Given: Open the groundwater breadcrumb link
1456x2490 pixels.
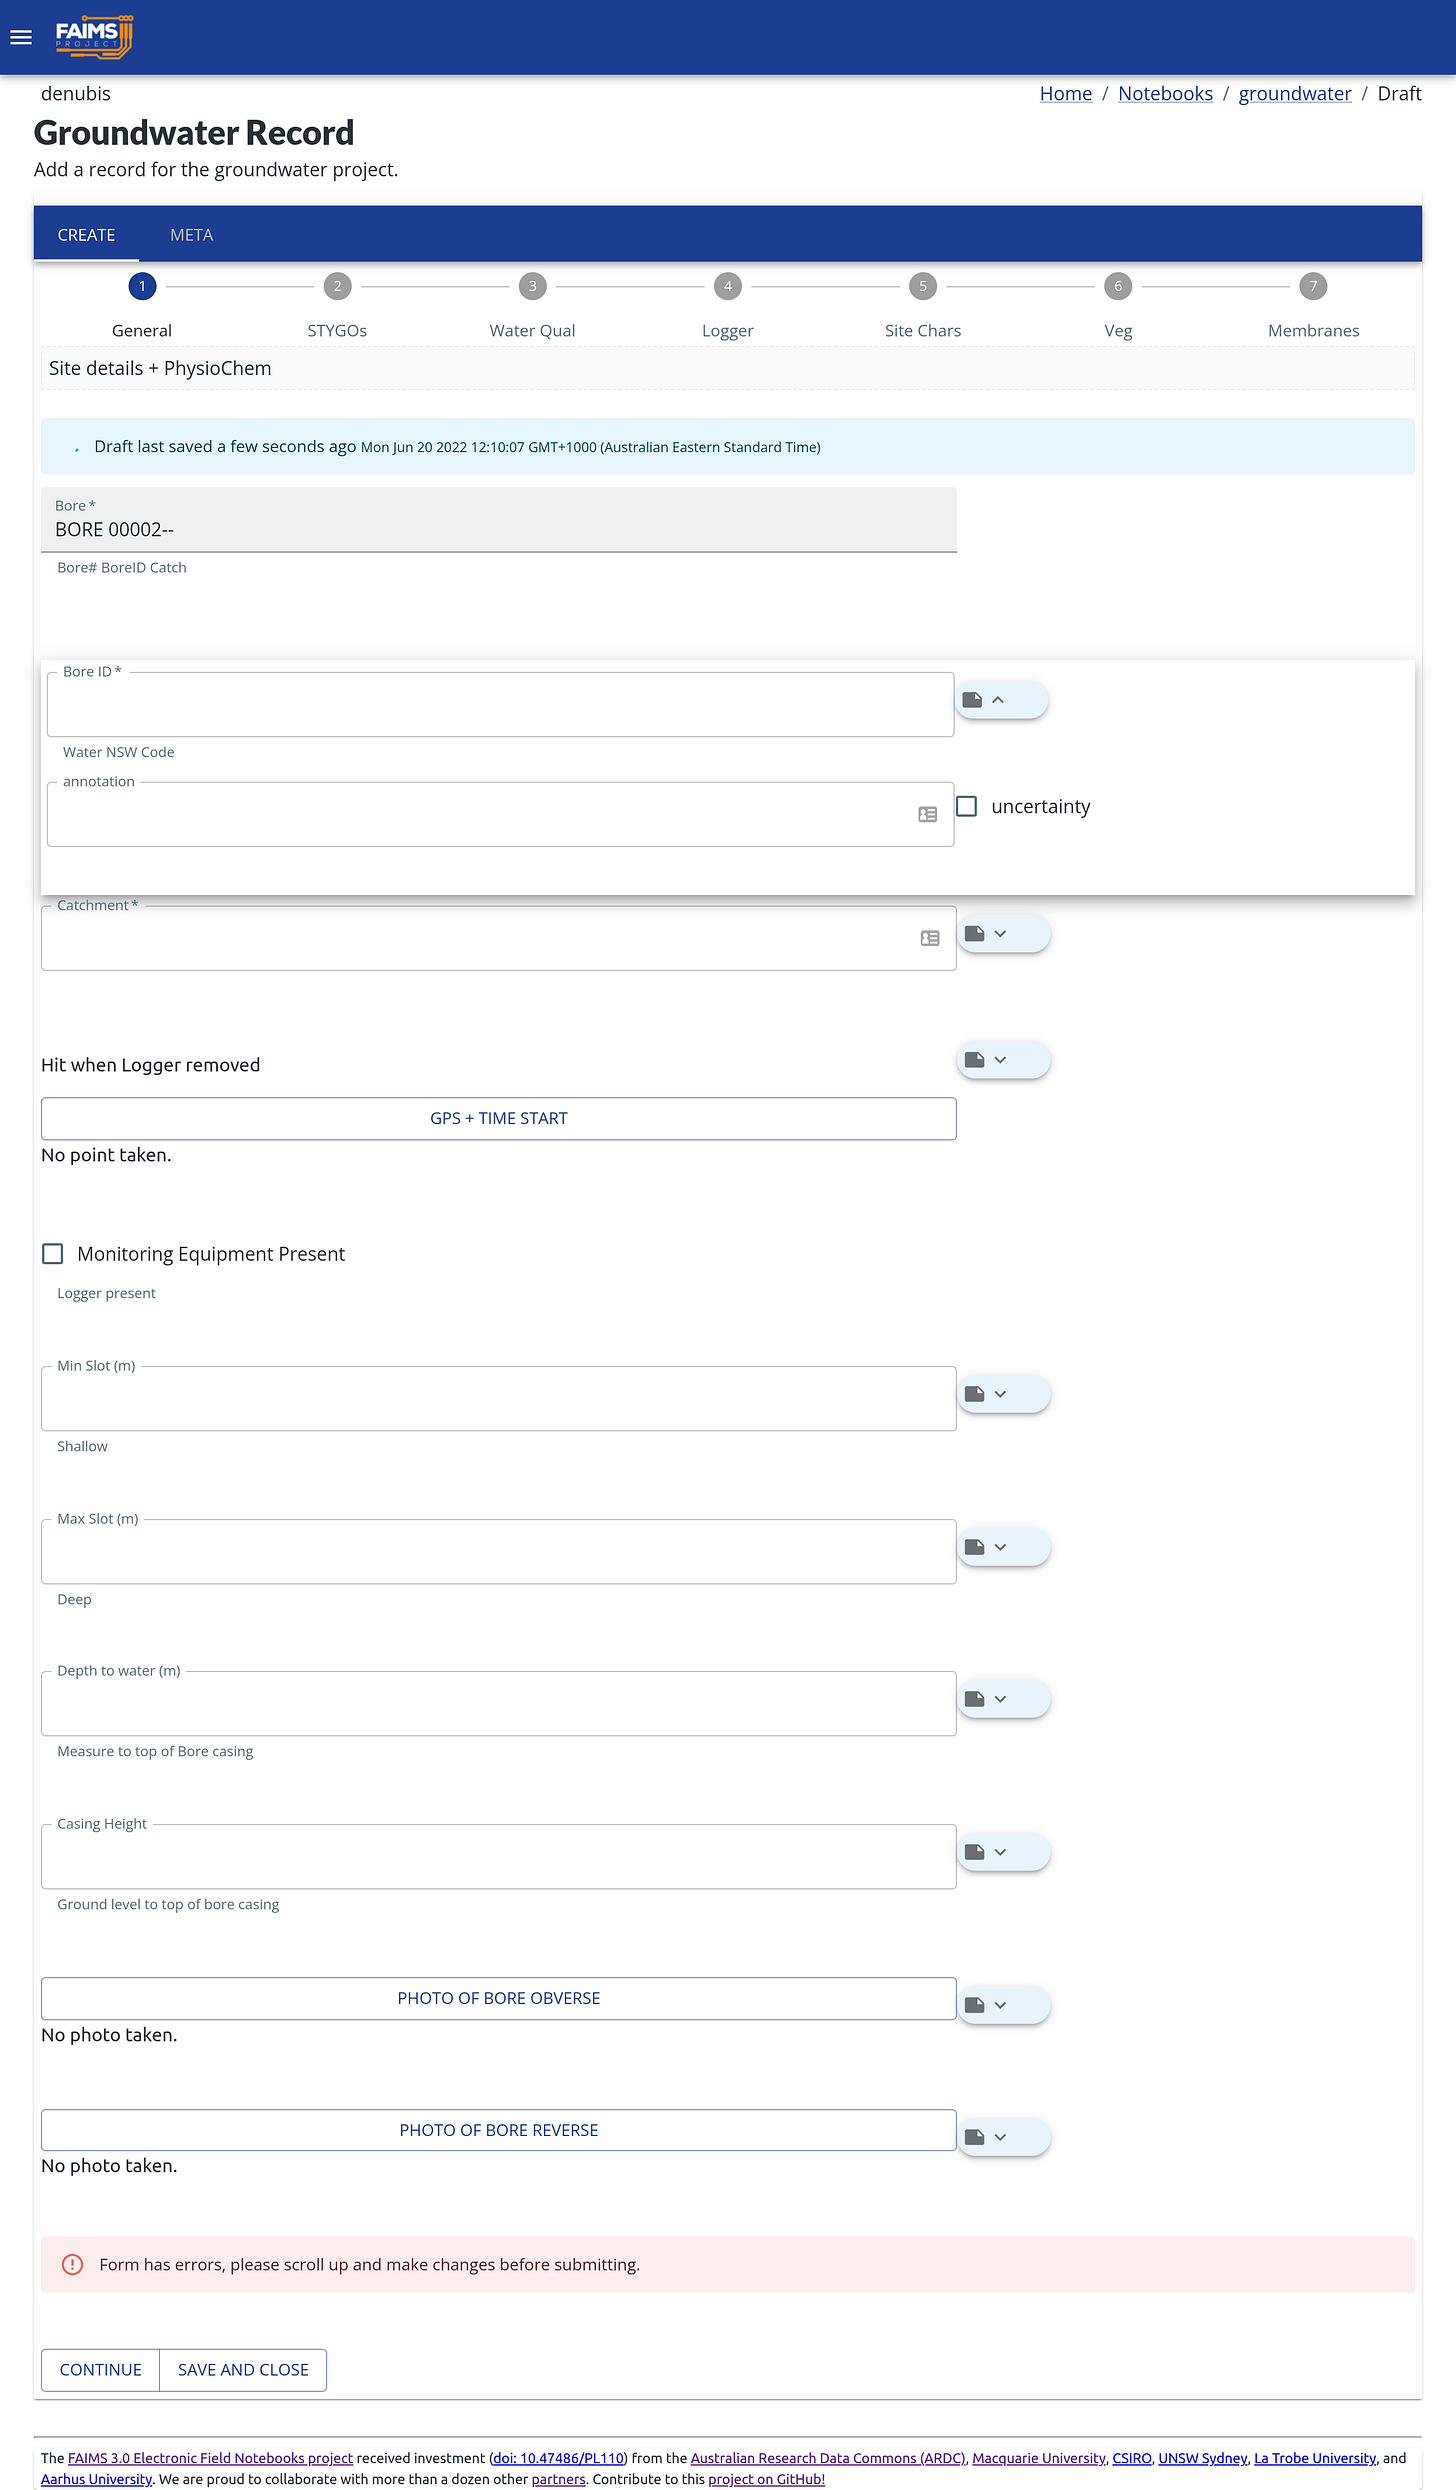Looking at the screenshot, I should pos(1295,93).
